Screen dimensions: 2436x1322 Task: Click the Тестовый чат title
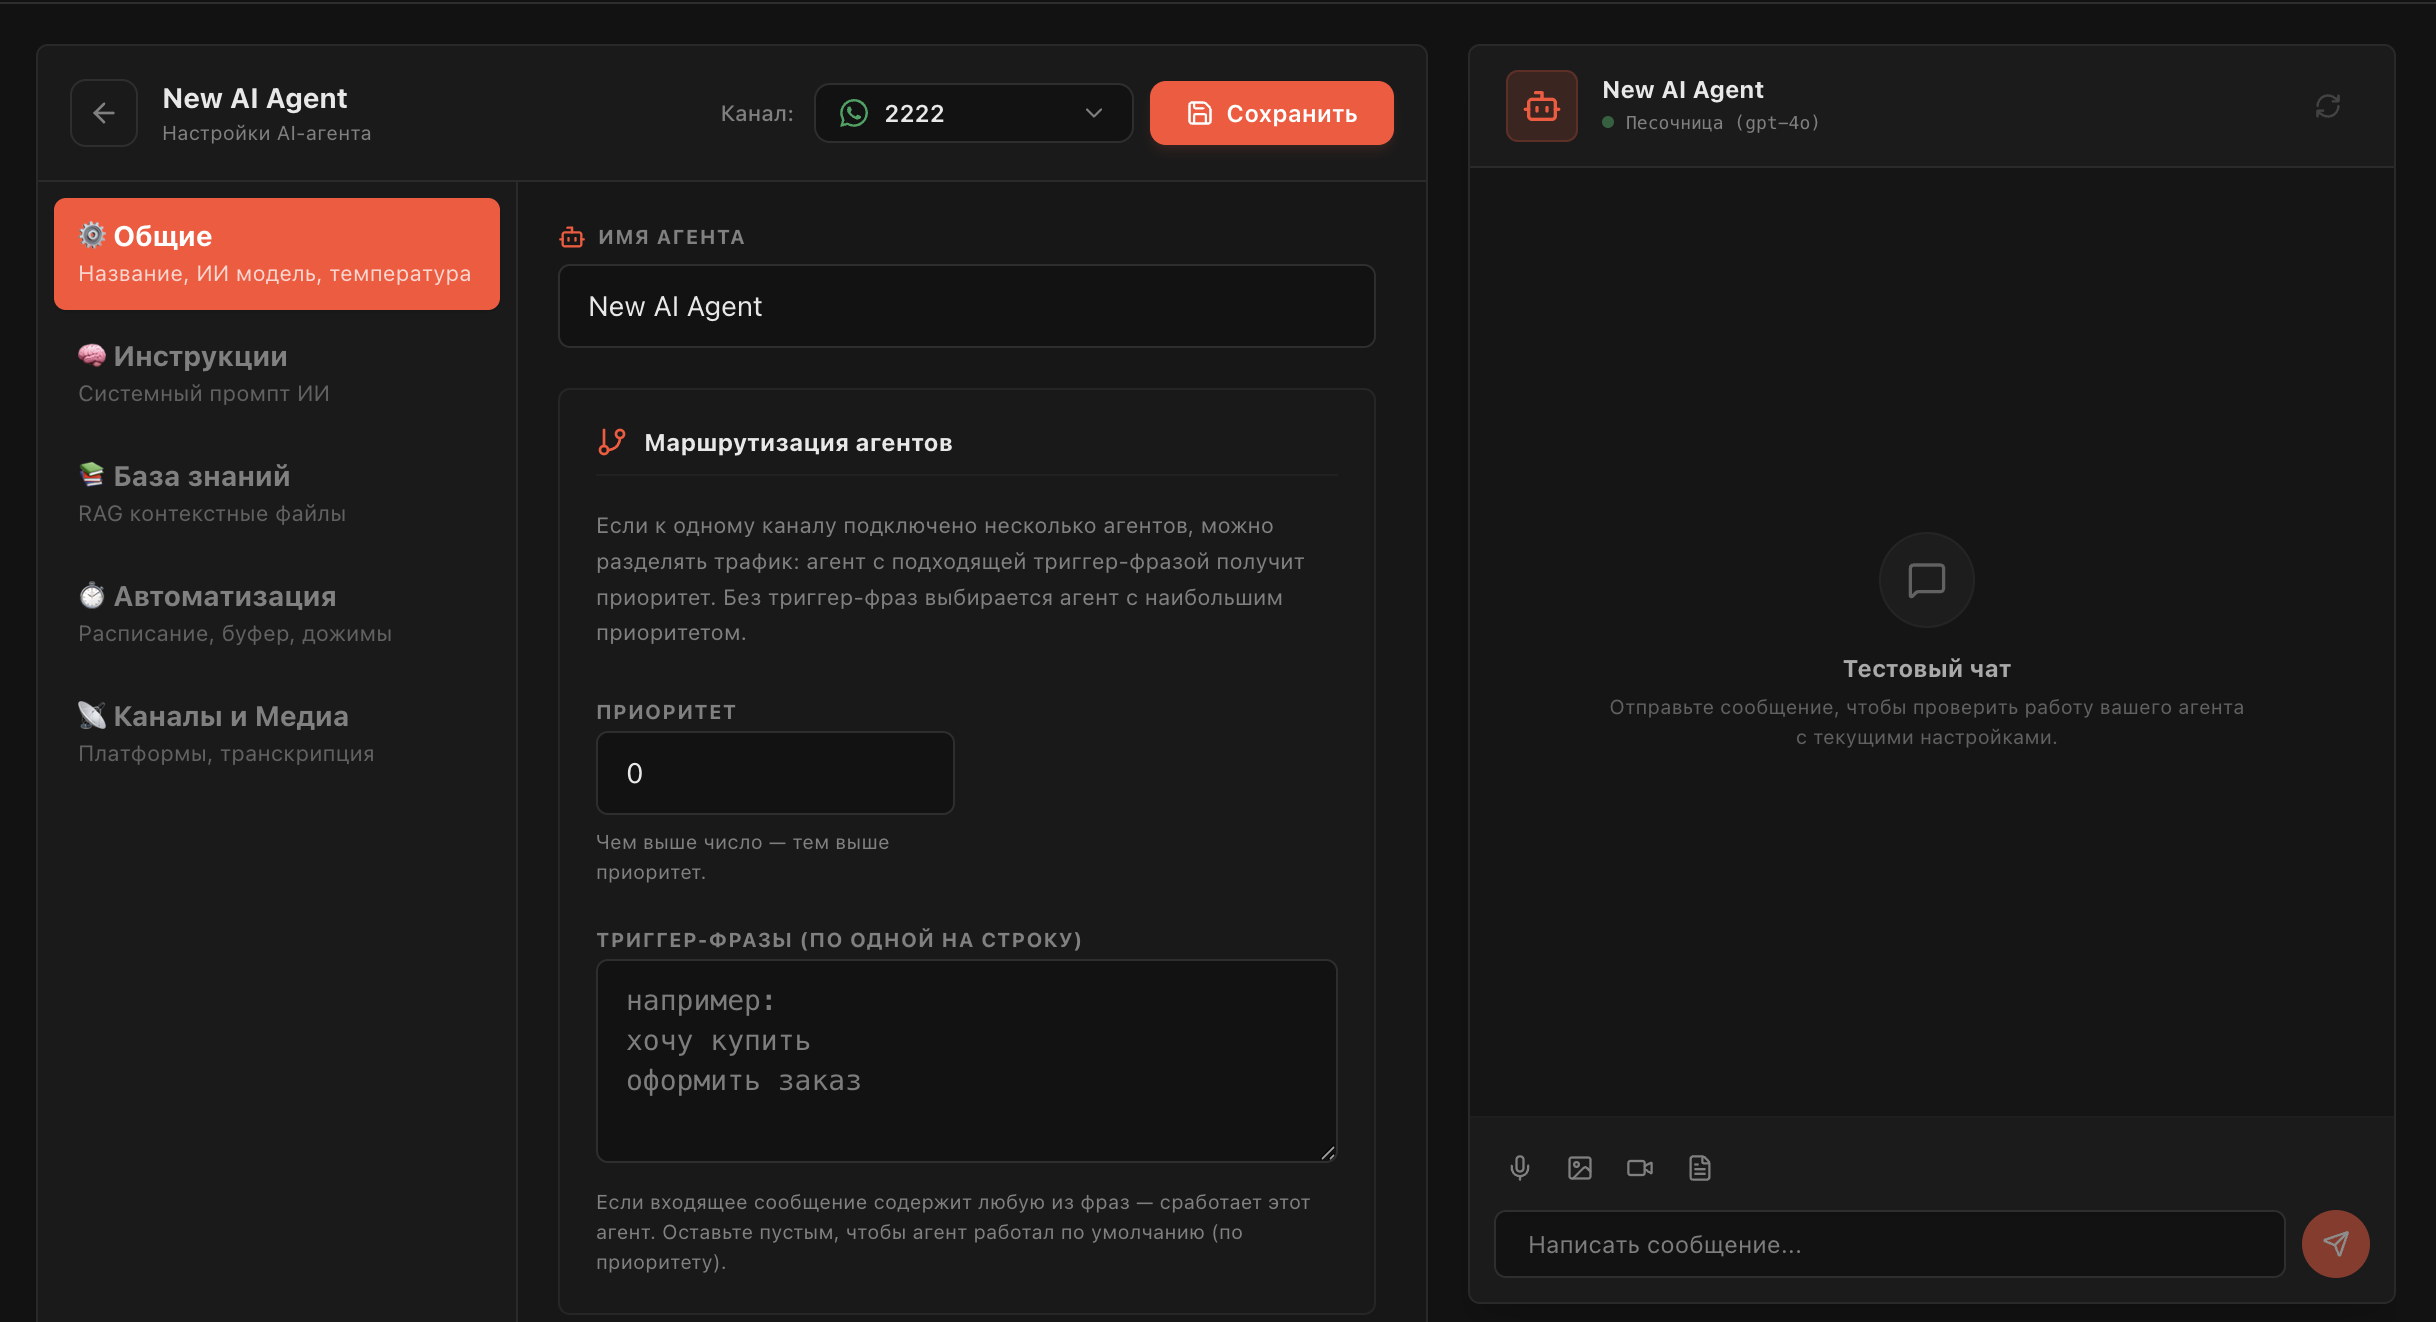point(1926,669)
